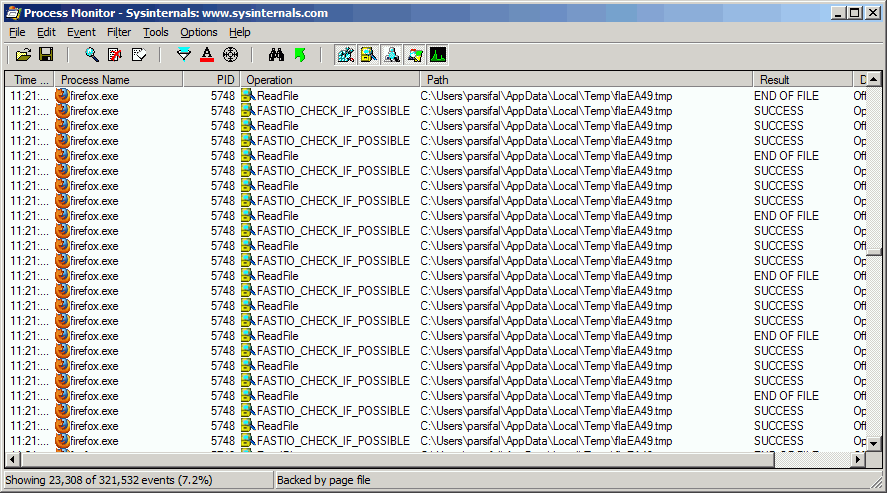
Task: Open Find with the binoculars icon
Action: tap(276, 55)
